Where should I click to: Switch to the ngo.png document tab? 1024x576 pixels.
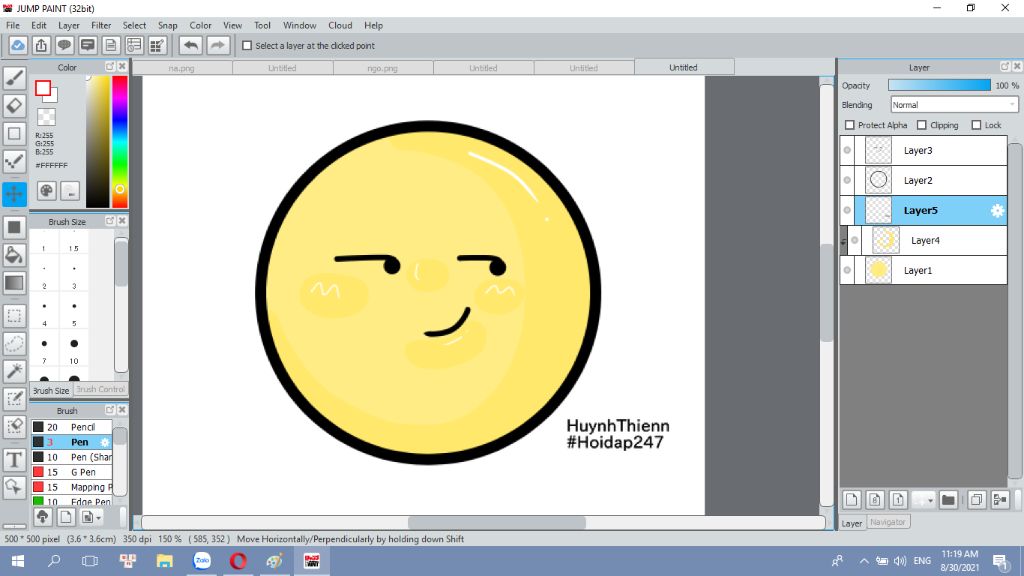383,68
